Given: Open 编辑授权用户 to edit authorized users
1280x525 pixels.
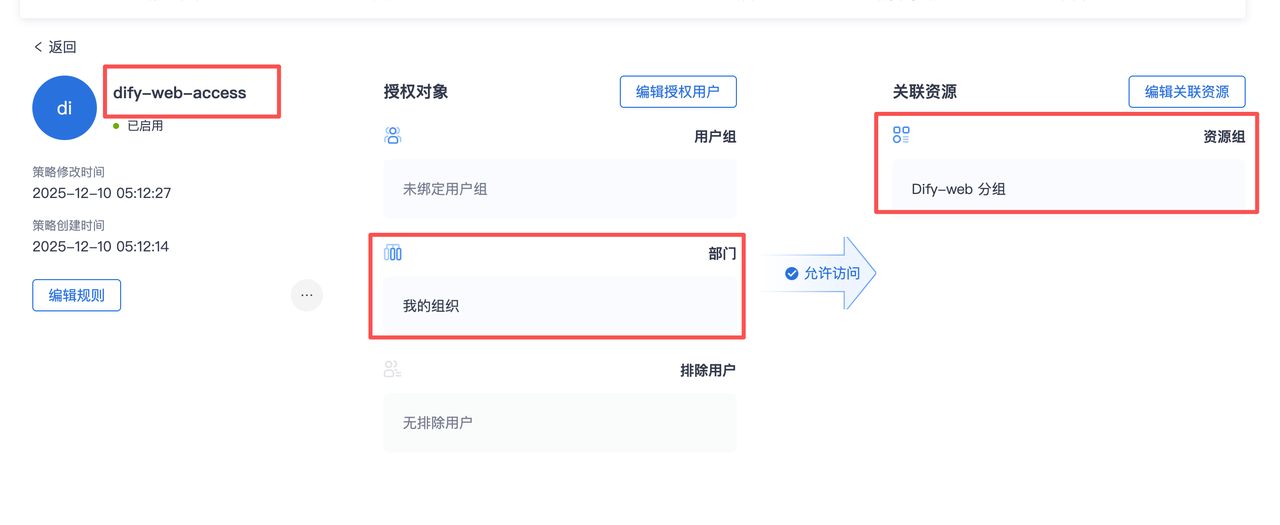Looking at the screenshot, I should (678, 92).
